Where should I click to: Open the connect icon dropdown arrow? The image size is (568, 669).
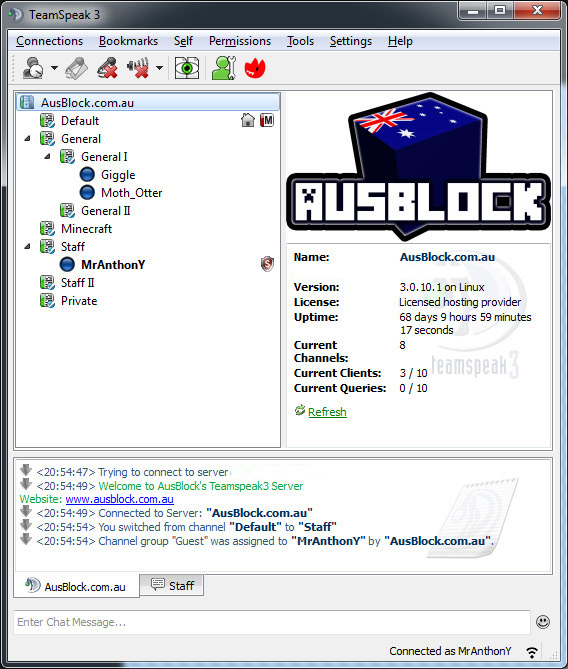[54, 68]
